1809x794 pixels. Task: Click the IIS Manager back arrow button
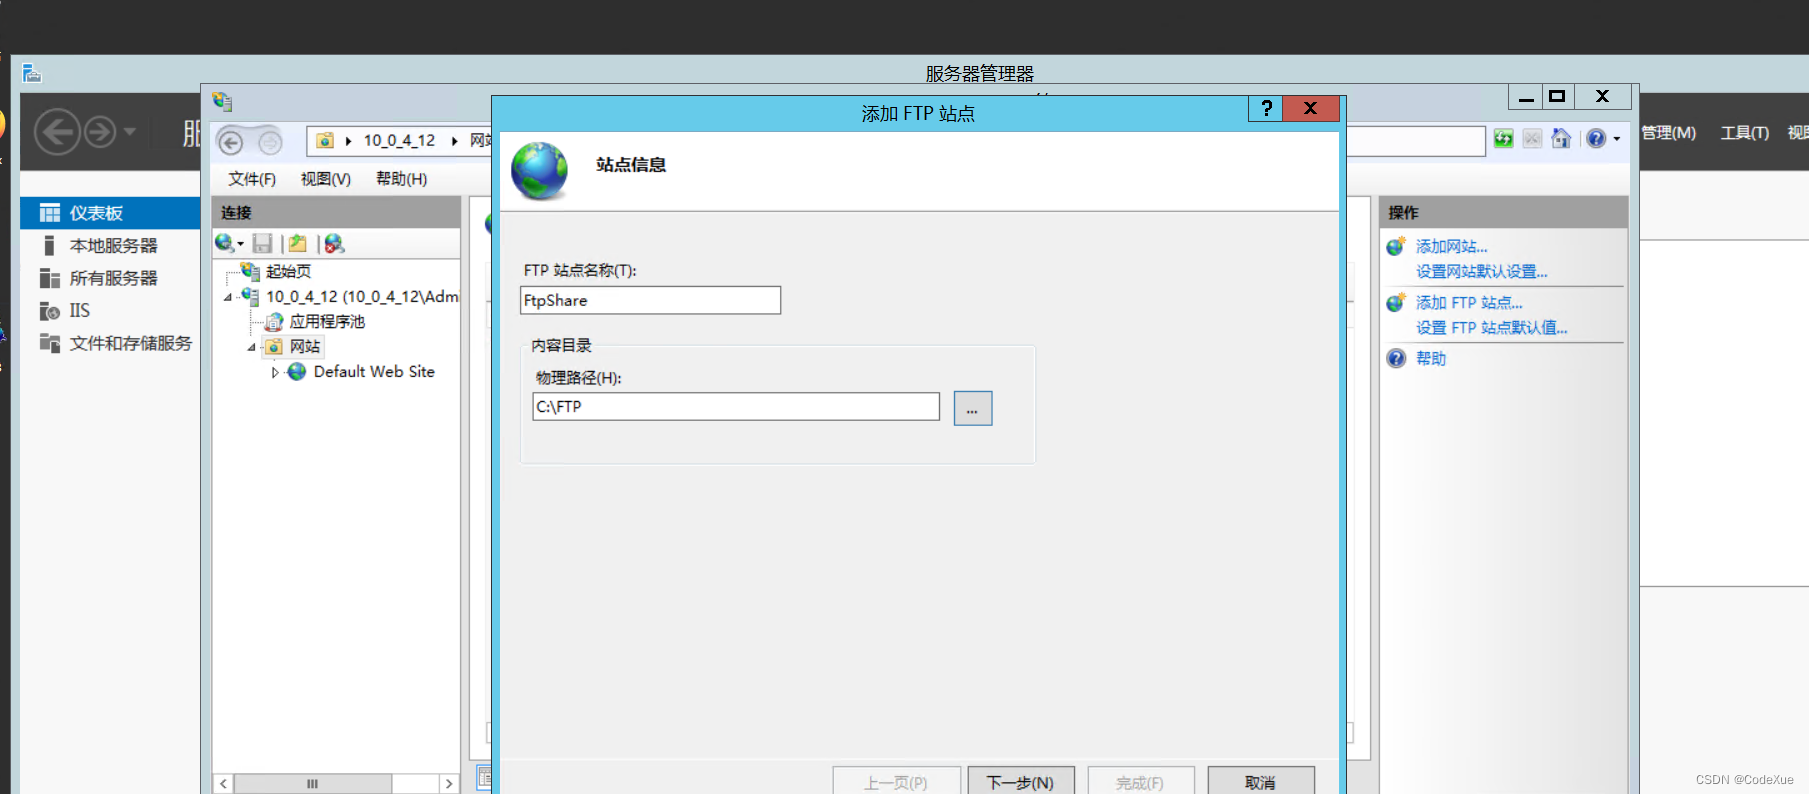pyautogui.click(x=231, y=142)
